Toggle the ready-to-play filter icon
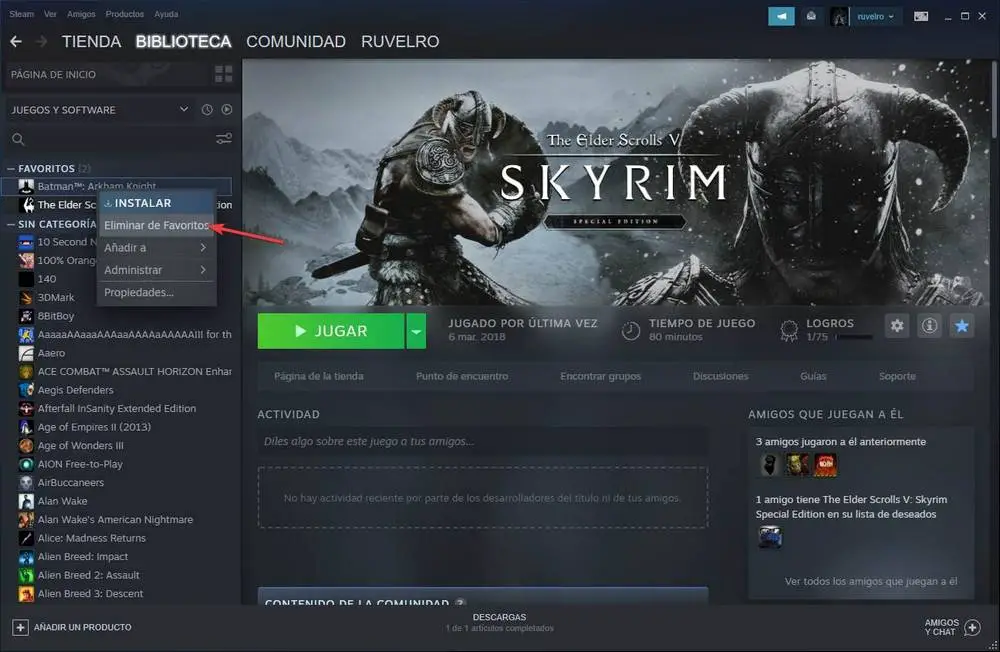The height and width of the screenshot is (652, 1000). [x=226, y=110]
